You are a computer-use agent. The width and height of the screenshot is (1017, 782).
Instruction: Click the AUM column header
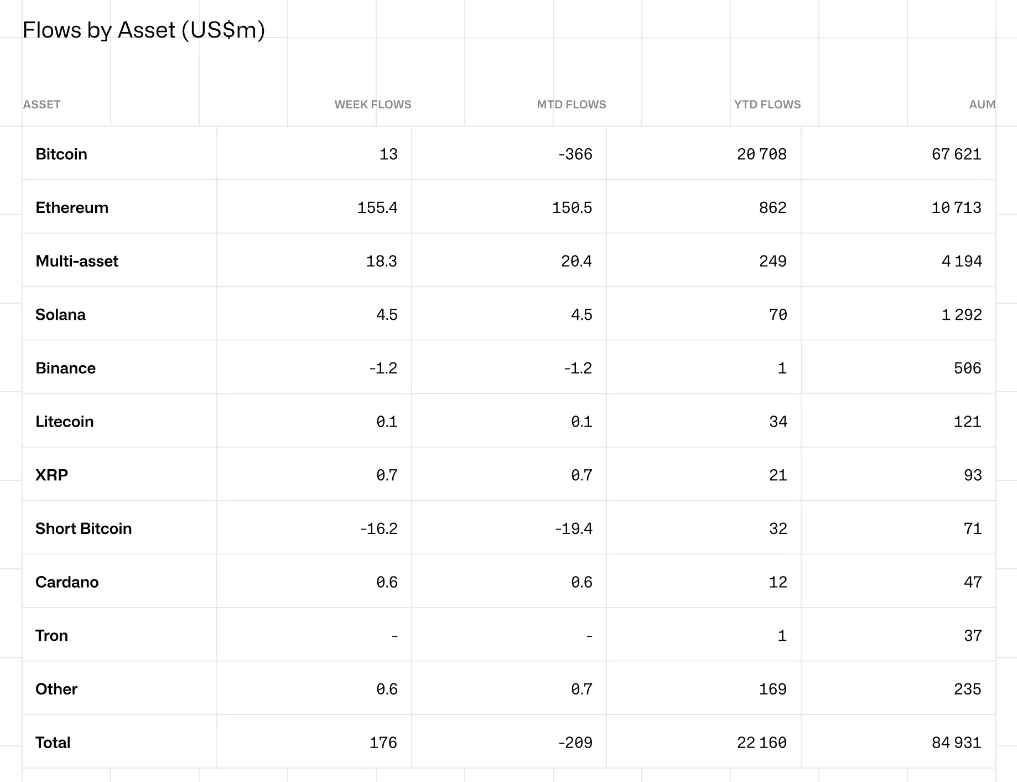(982, 104)
